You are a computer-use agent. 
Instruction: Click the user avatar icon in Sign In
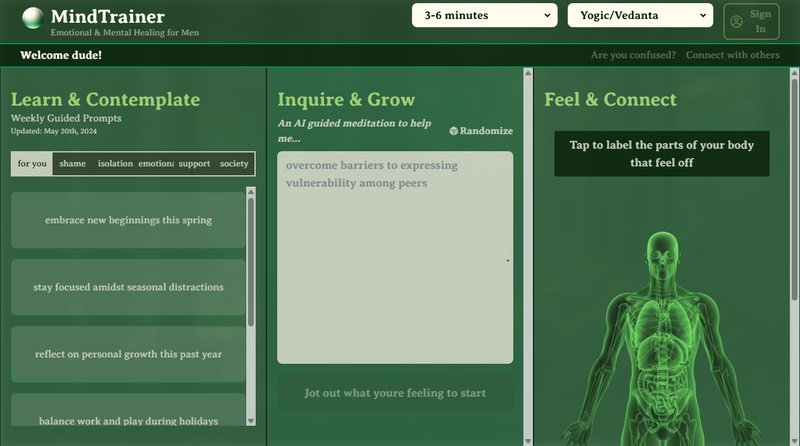737,21
